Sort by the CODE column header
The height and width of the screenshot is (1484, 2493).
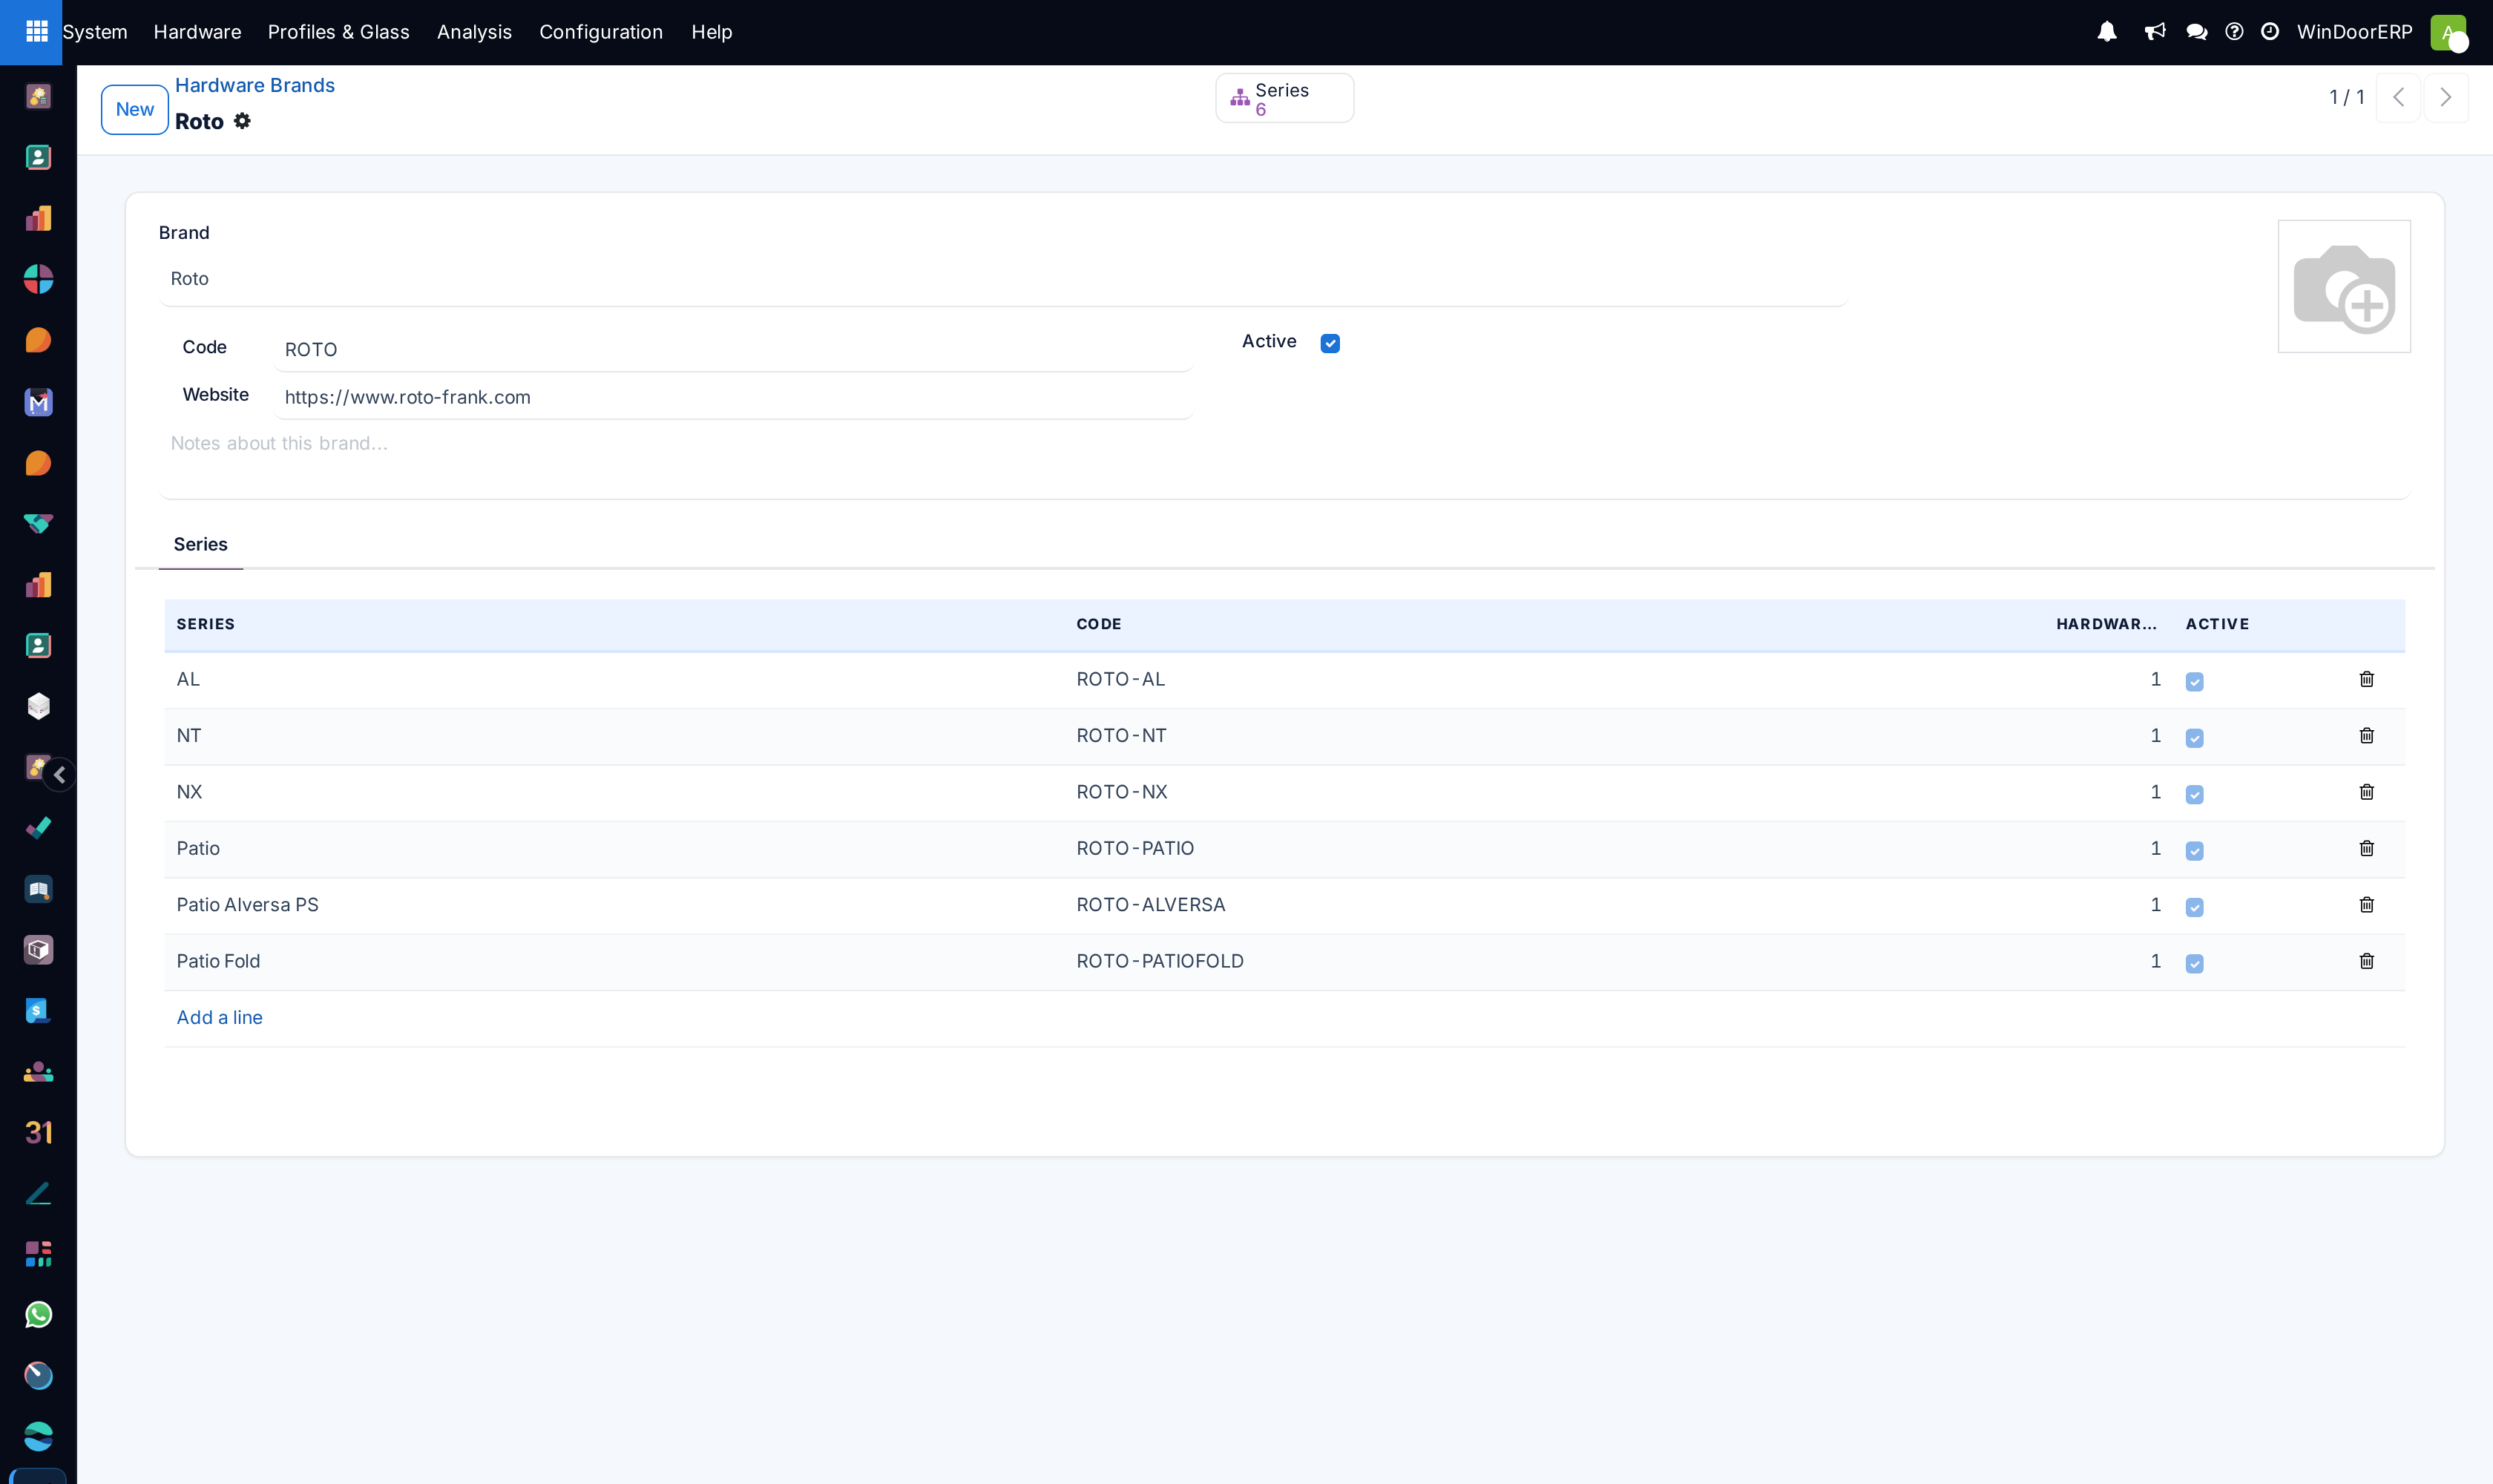[1099, 624]
